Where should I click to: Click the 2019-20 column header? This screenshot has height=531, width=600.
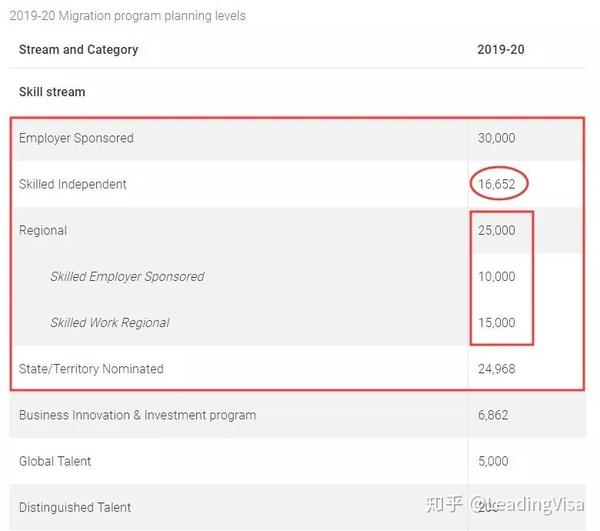coord(501,50)
